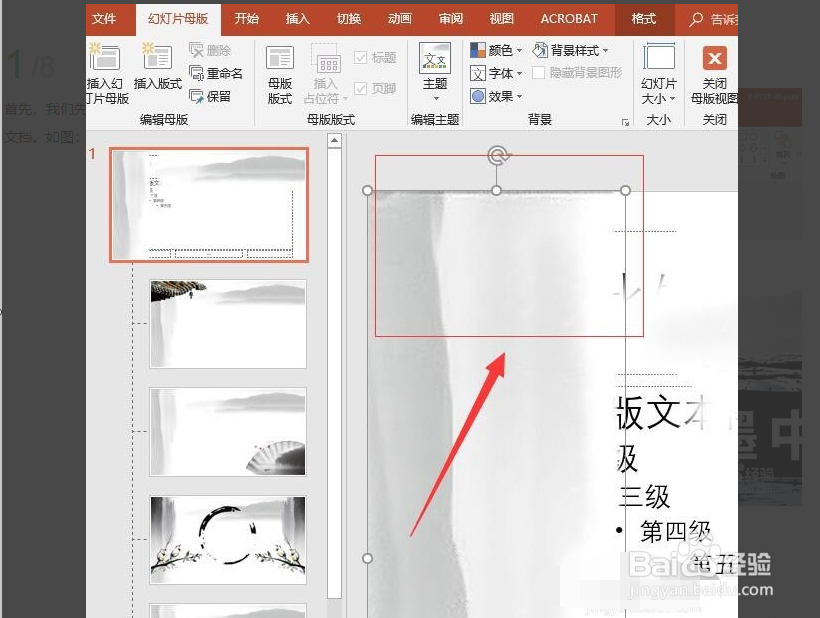Image resolution: width=820 pixels, height=618 pixels.
Task: Close master view with 关闭母版视图
Action: coord(714,74)
